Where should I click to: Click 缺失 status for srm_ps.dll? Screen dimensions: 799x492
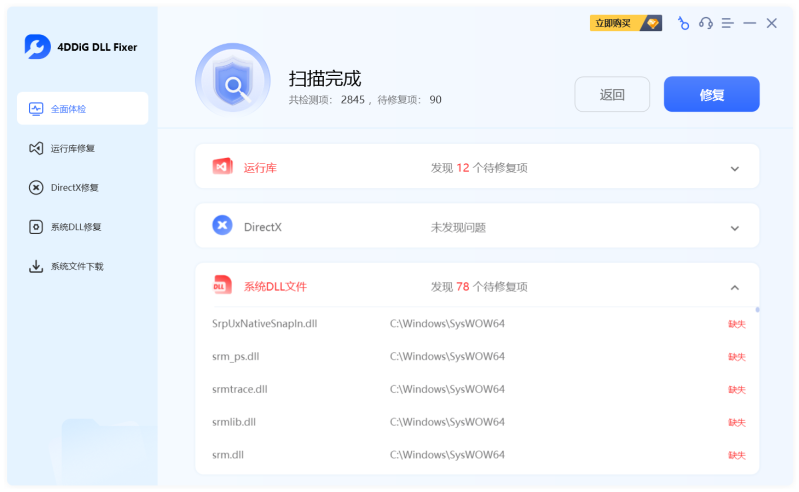pos(737,357)
